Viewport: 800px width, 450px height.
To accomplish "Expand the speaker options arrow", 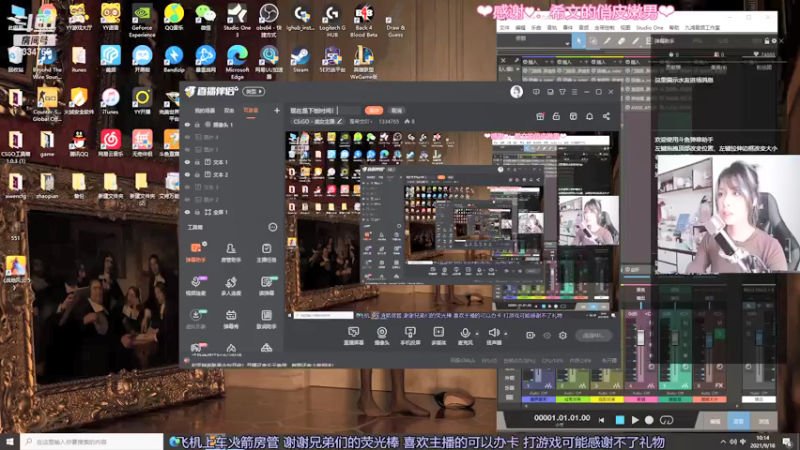I will 506,333.
